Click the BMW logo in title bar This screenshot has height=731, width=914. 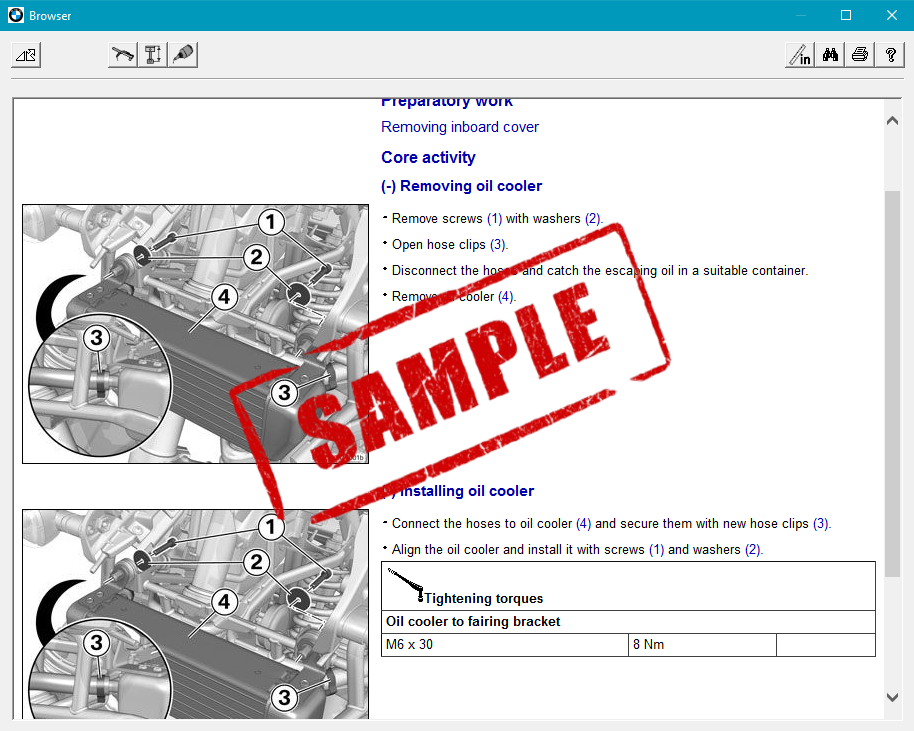[x=16, y=15]
